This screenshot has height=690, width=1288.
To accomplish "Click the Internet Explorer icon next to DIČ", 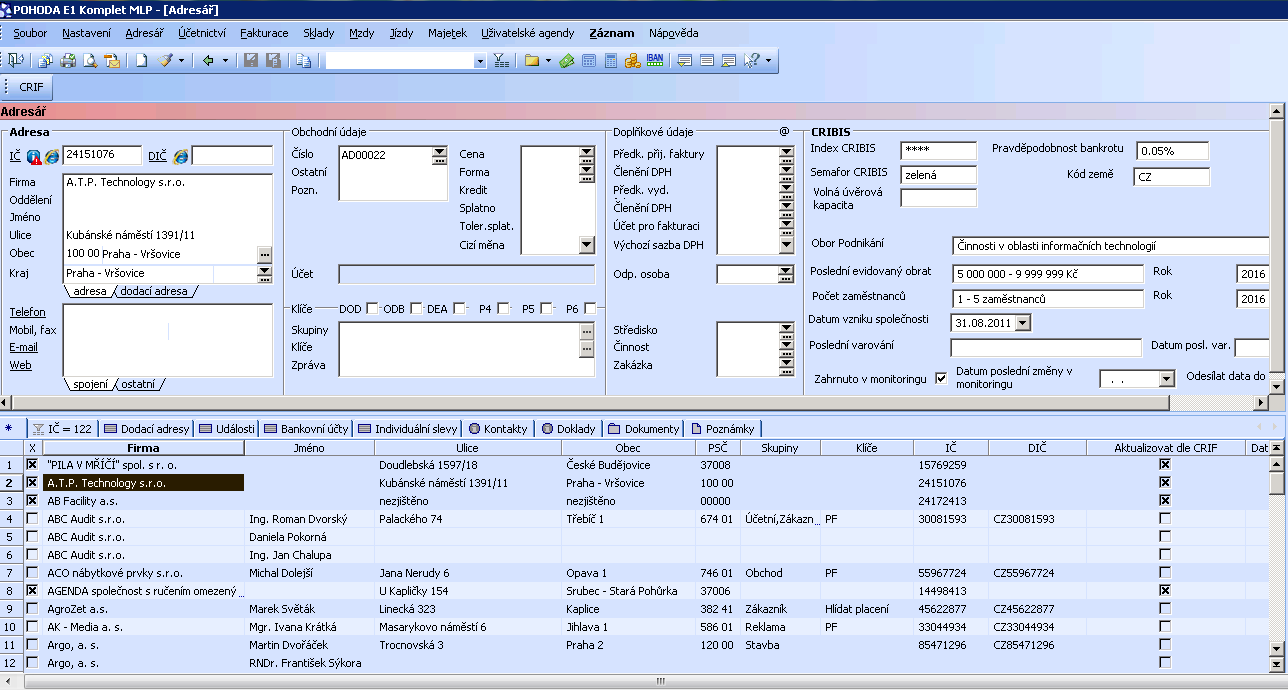I will coord(181,156).
